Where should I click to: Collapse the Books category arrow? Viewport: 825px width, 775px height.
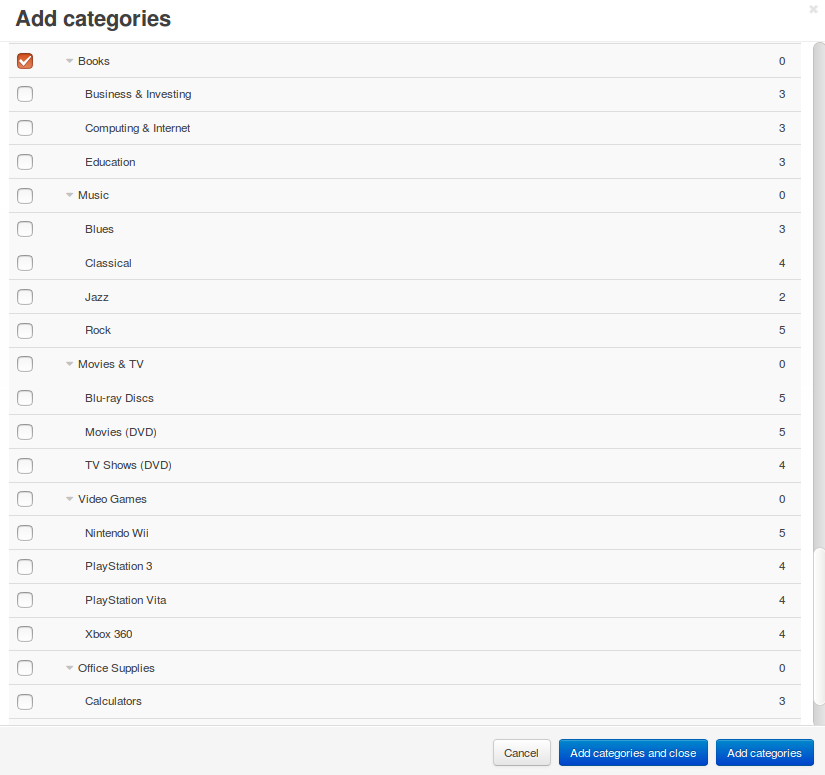69,61
